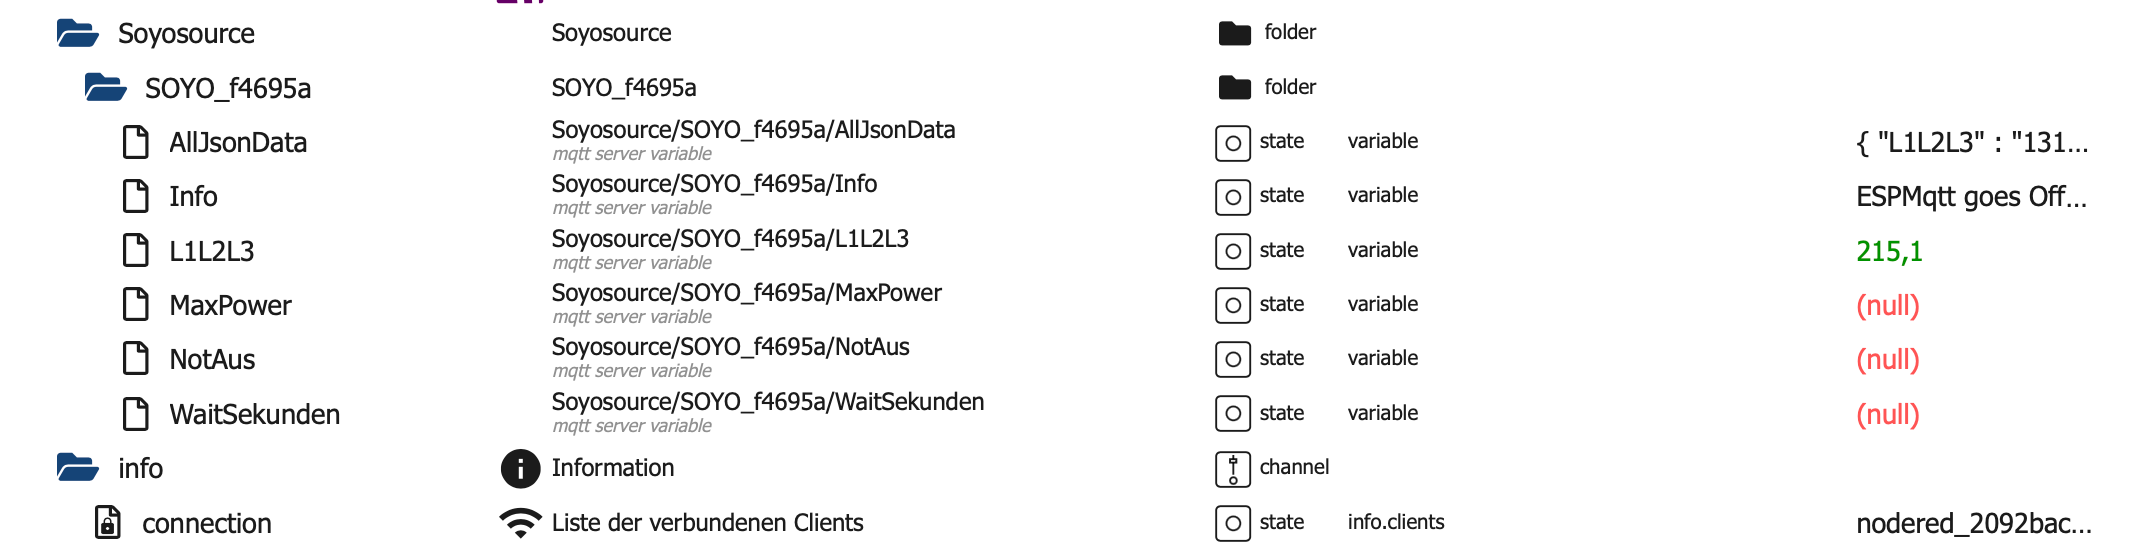Click the wifi icon beside Liste der verbundenen Clients
Screen dimensions: 2144x554
coord(520,523)
